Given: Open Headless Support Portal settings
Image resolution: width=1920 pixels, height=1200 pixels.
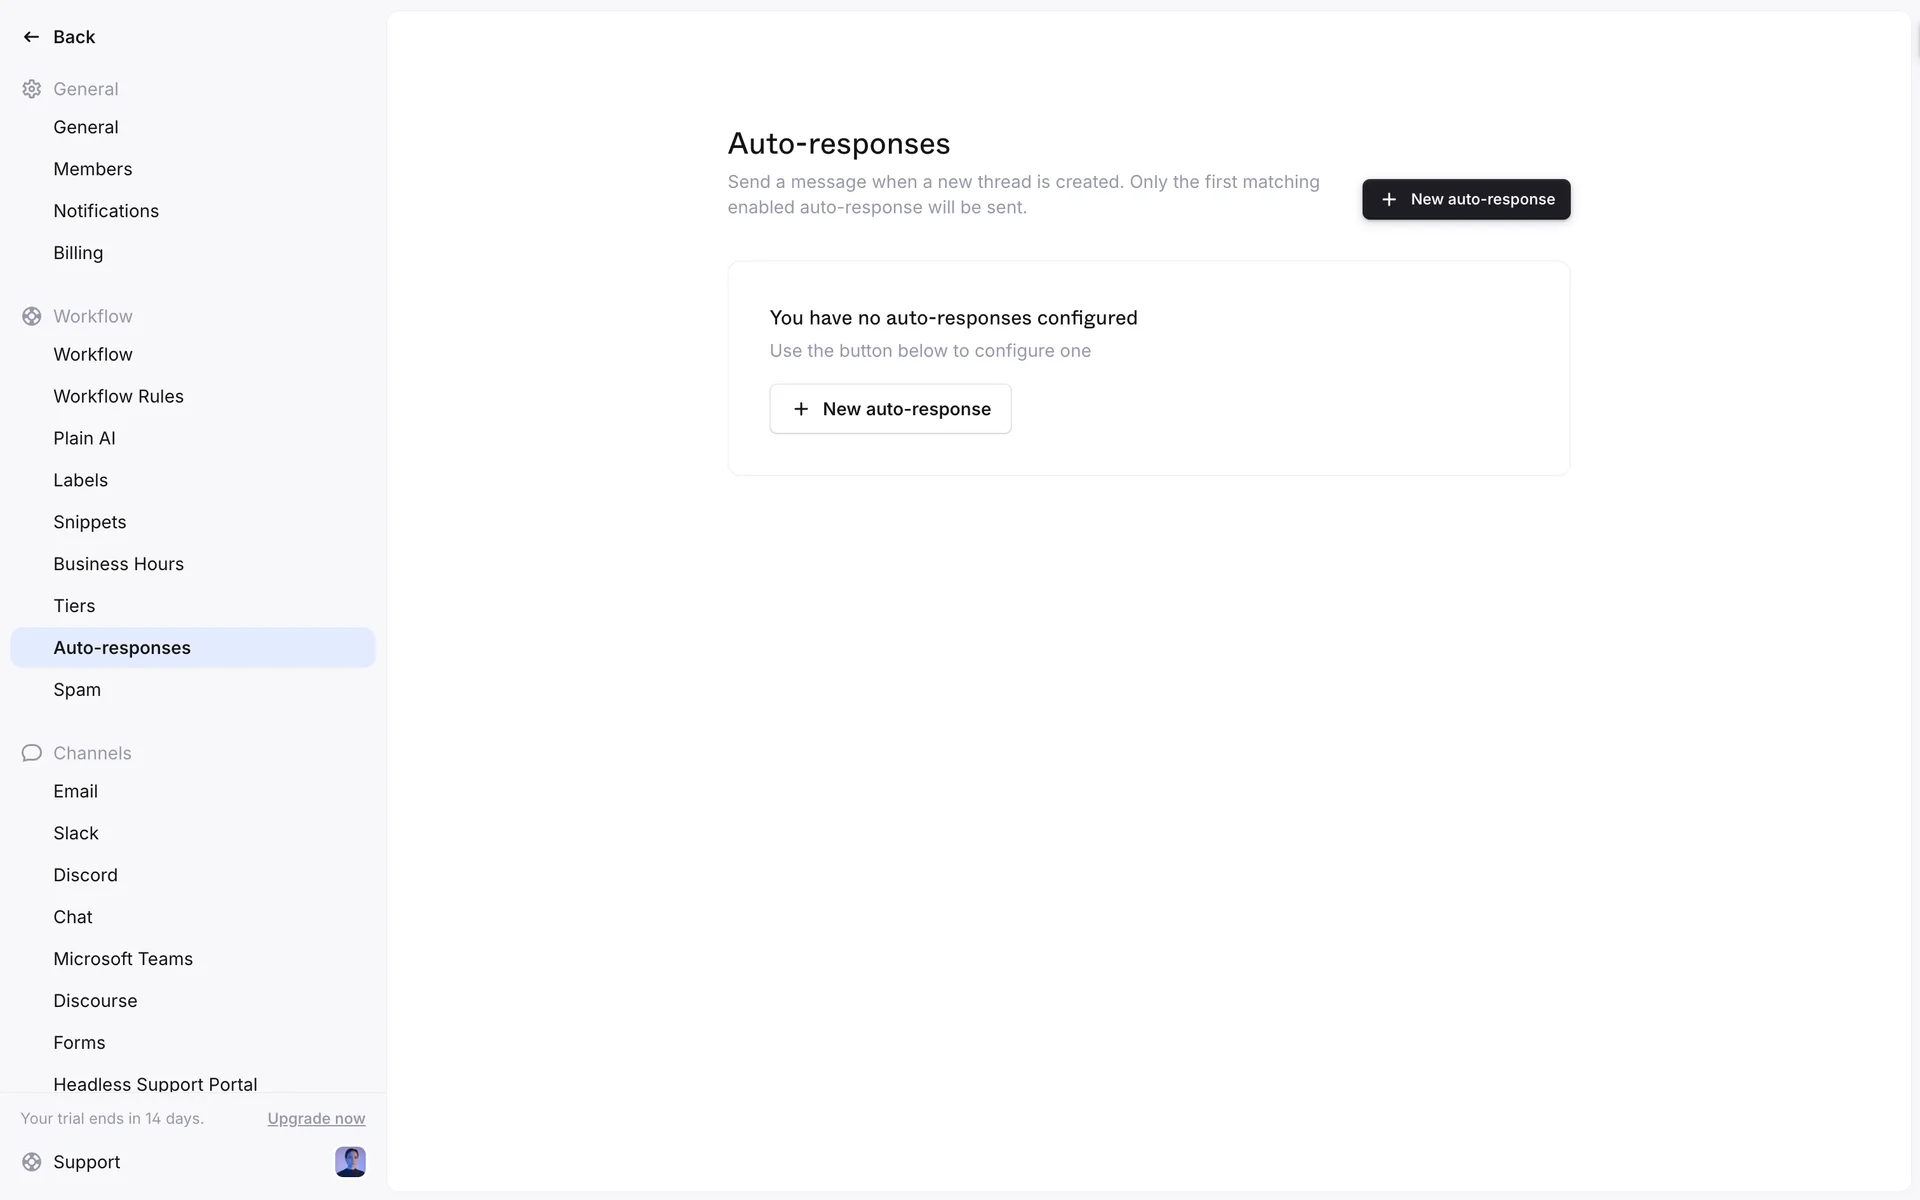Looking at the screenshot, I should point(155,1083).
